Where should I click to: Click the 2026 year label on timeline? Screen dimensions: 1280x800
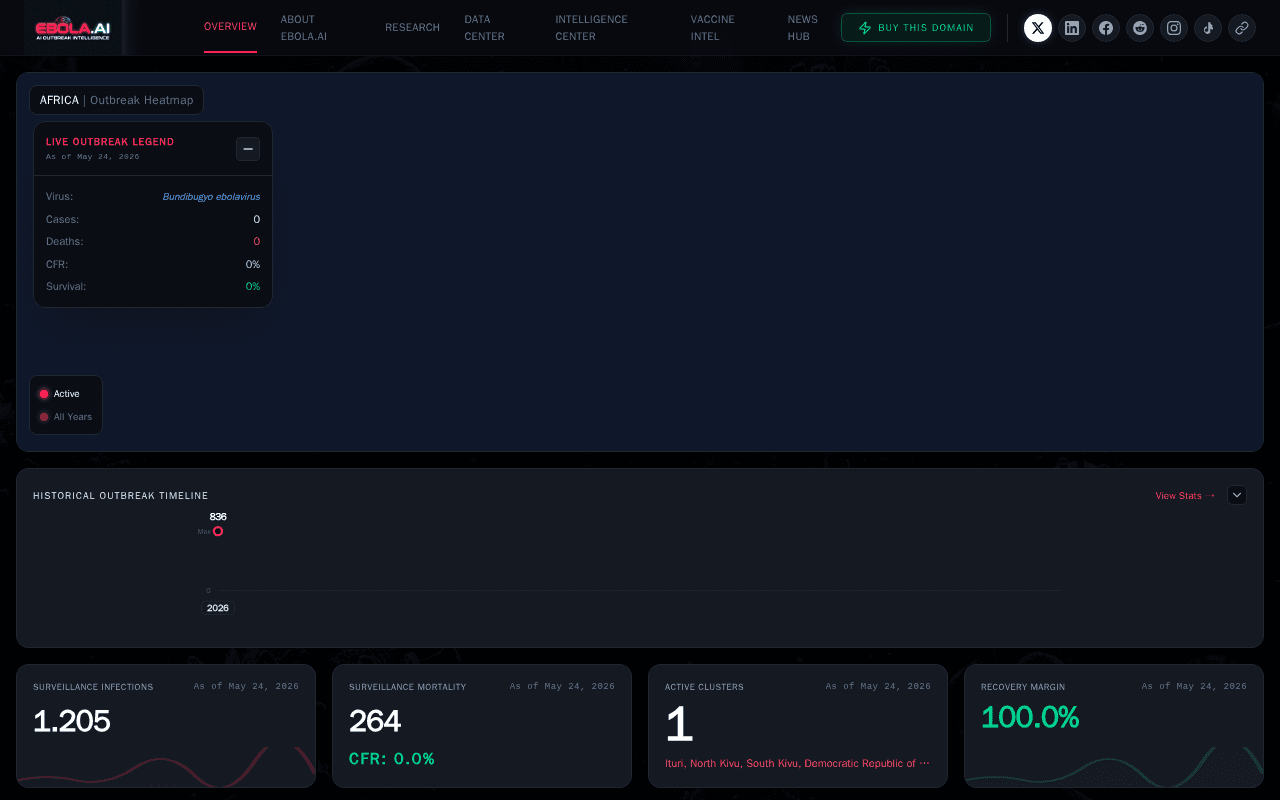pyautogui.click(x=218, y=608)
